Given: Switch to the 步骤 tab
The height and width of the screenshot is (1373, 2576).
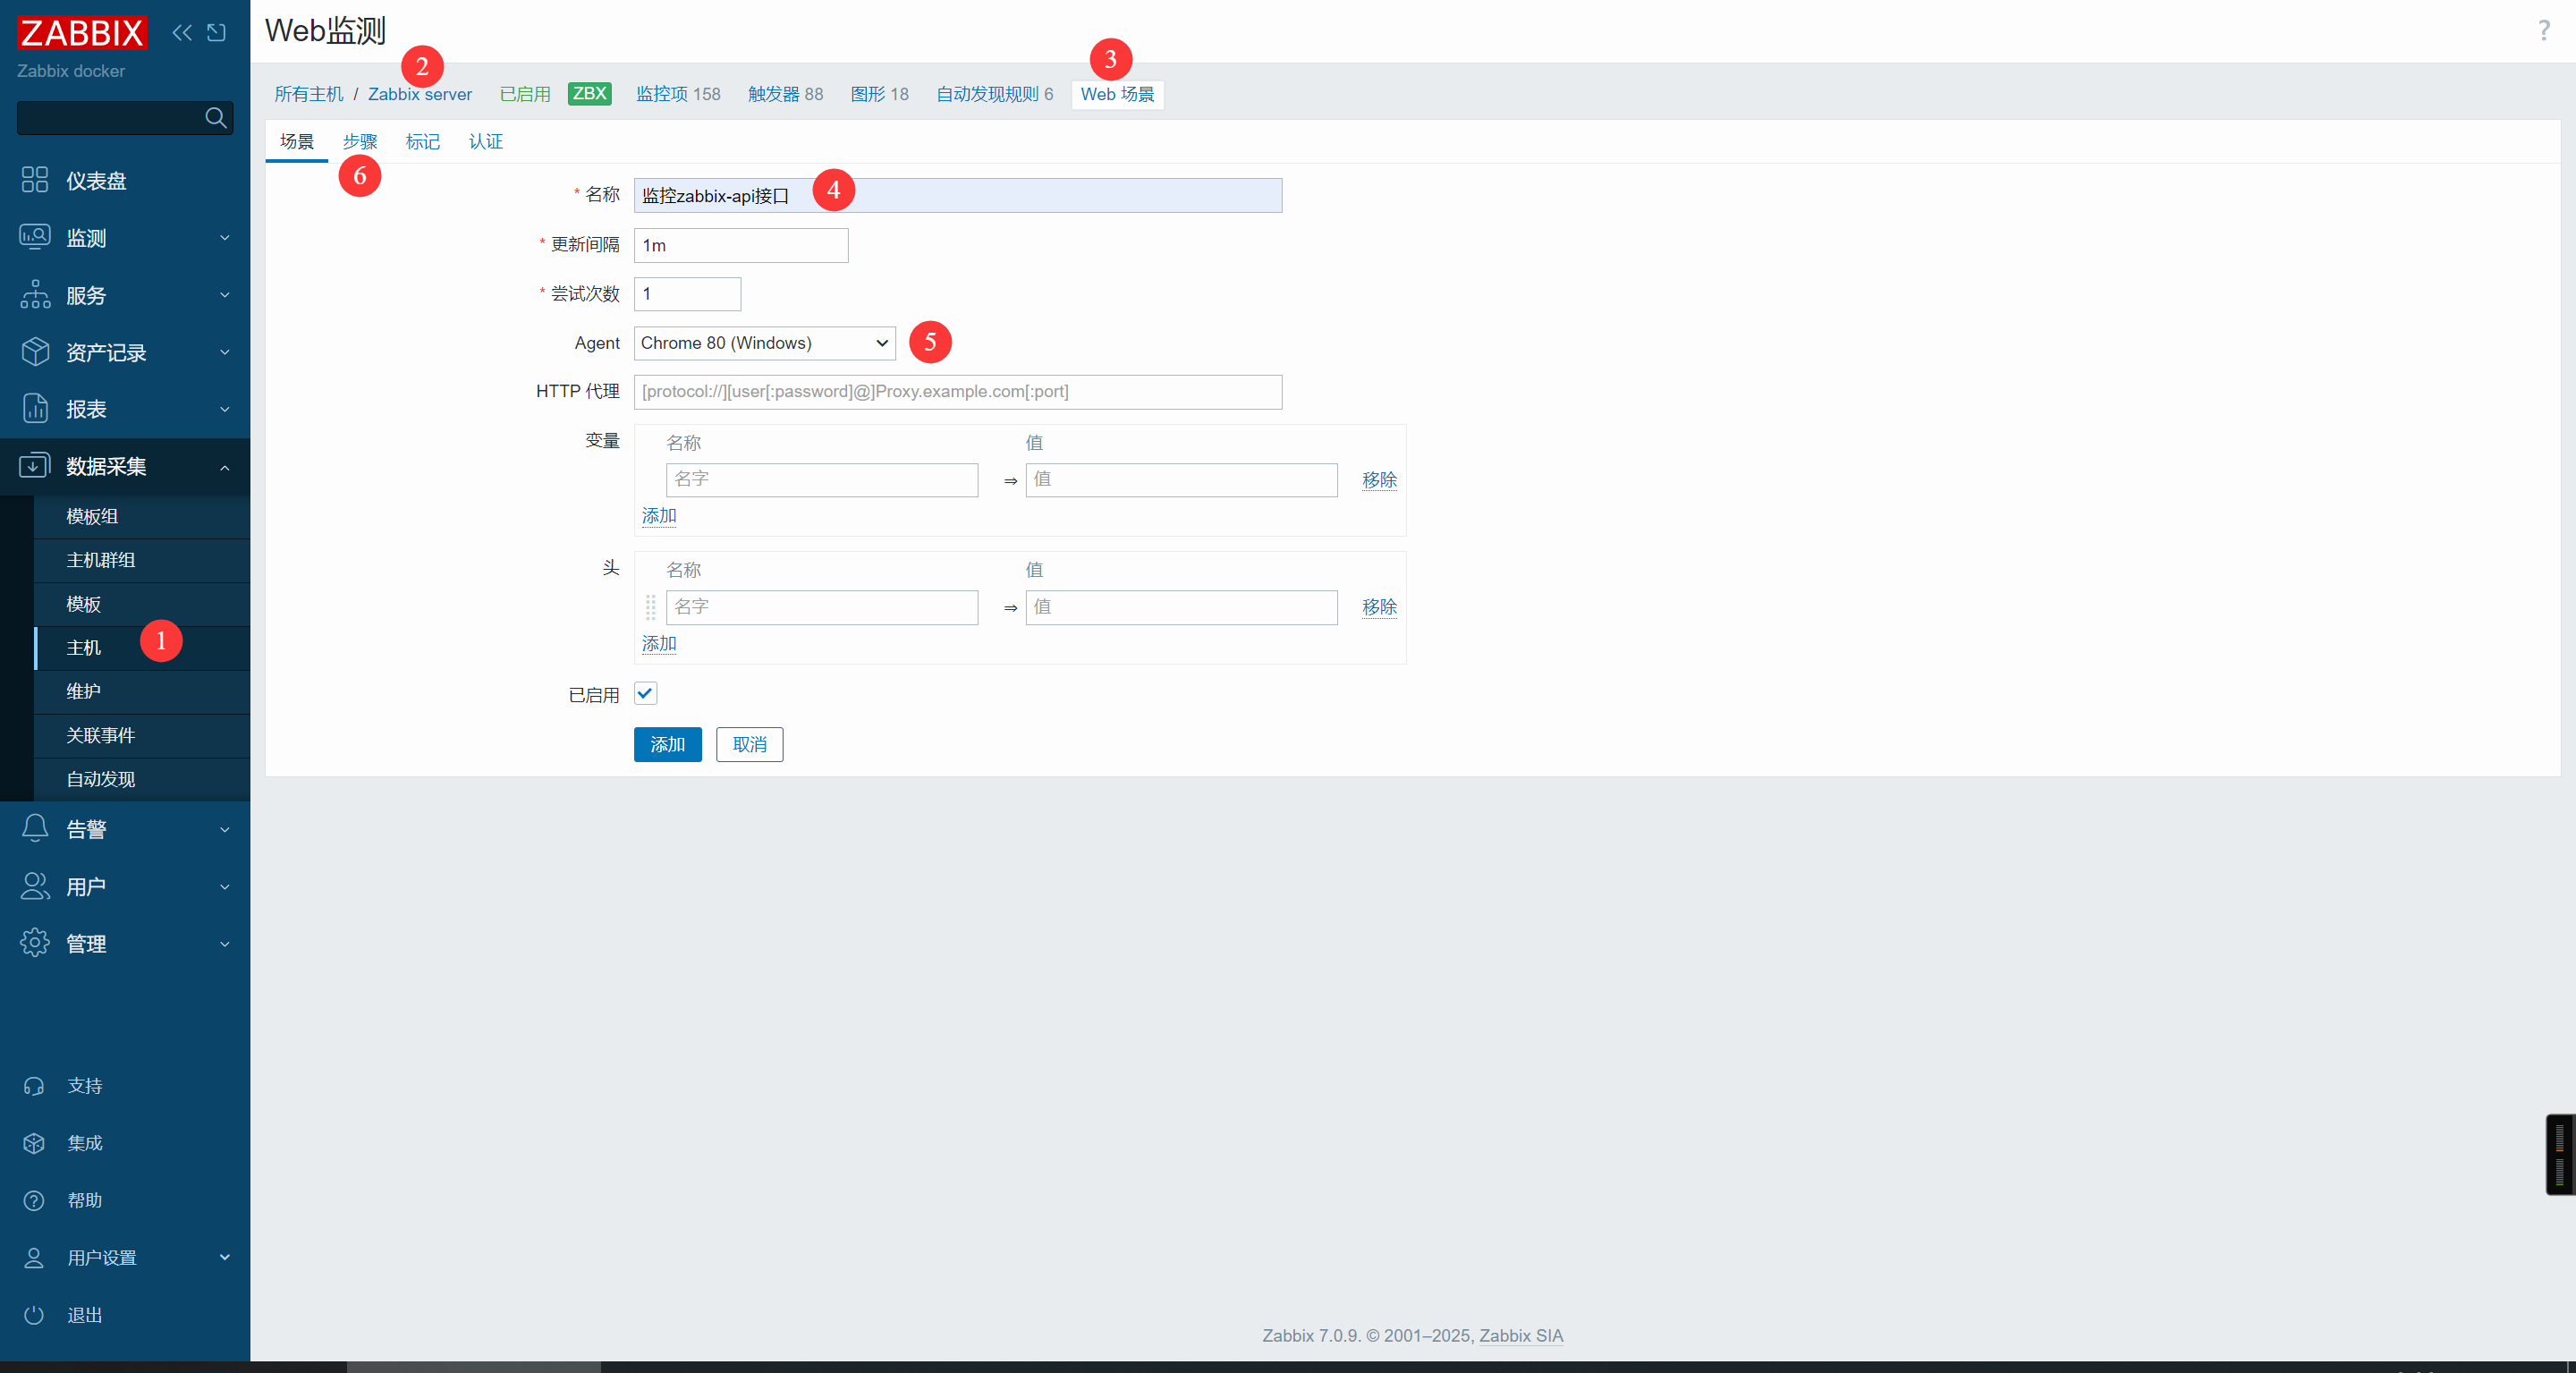Looking at the screenshot, I should (x=360, y=142).
